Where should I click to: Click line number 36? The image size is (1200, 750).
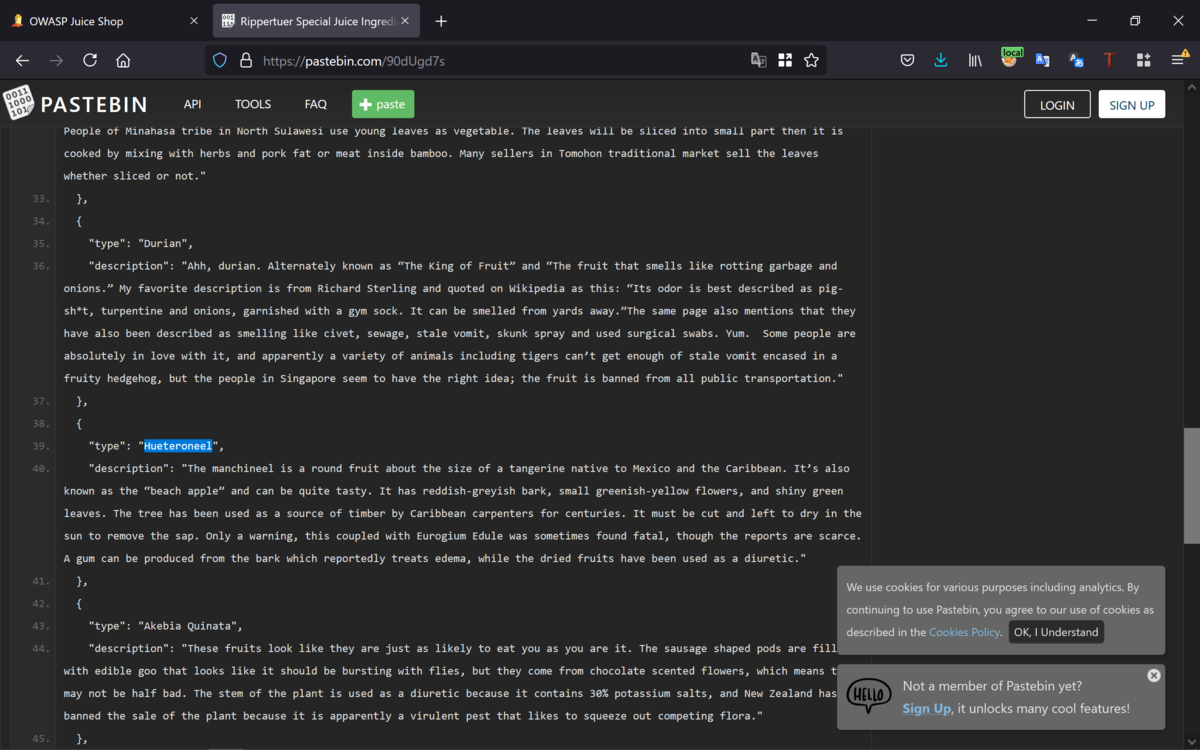pos(40,266)
